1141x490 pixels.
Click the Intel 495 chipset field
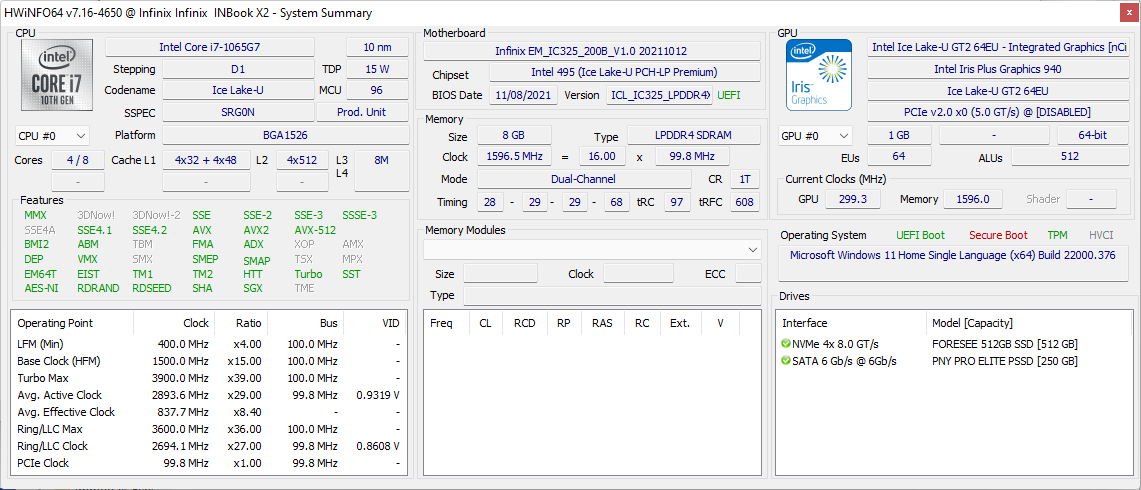624,72
